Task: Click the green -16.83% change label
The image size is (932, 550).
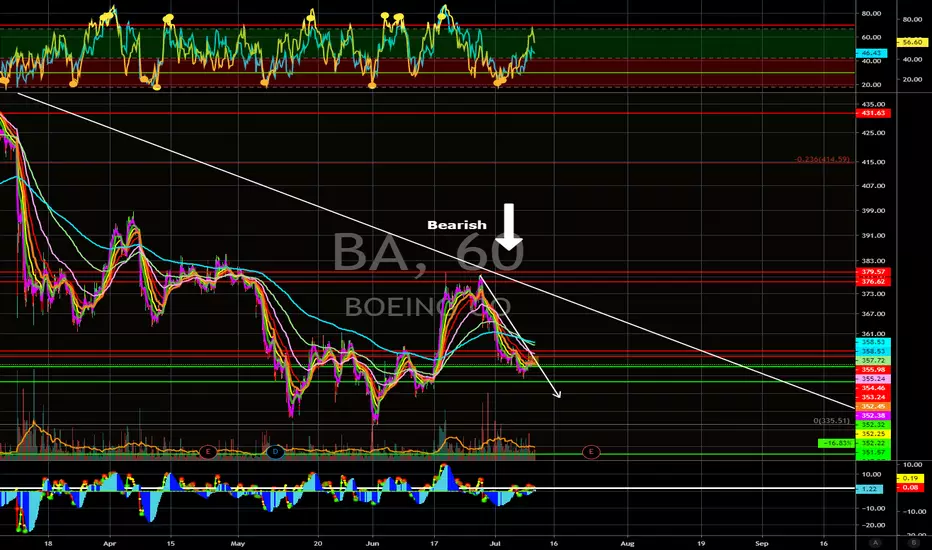Action: click(836, 443)
